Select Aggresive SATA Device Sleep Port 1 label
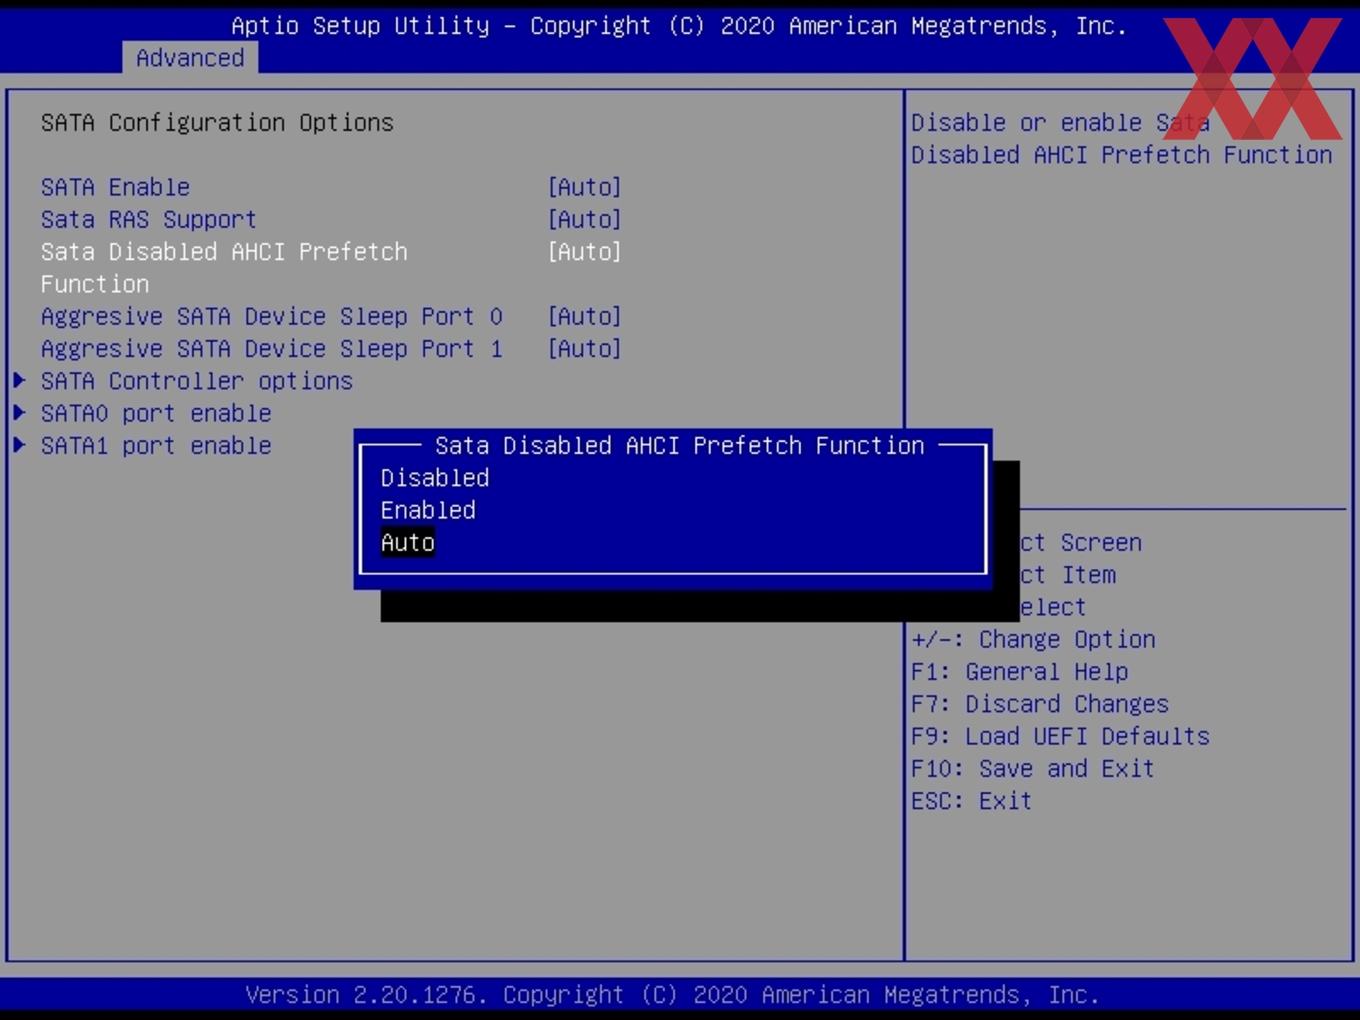This screenshot has height=1020, width=1360. 271,348
